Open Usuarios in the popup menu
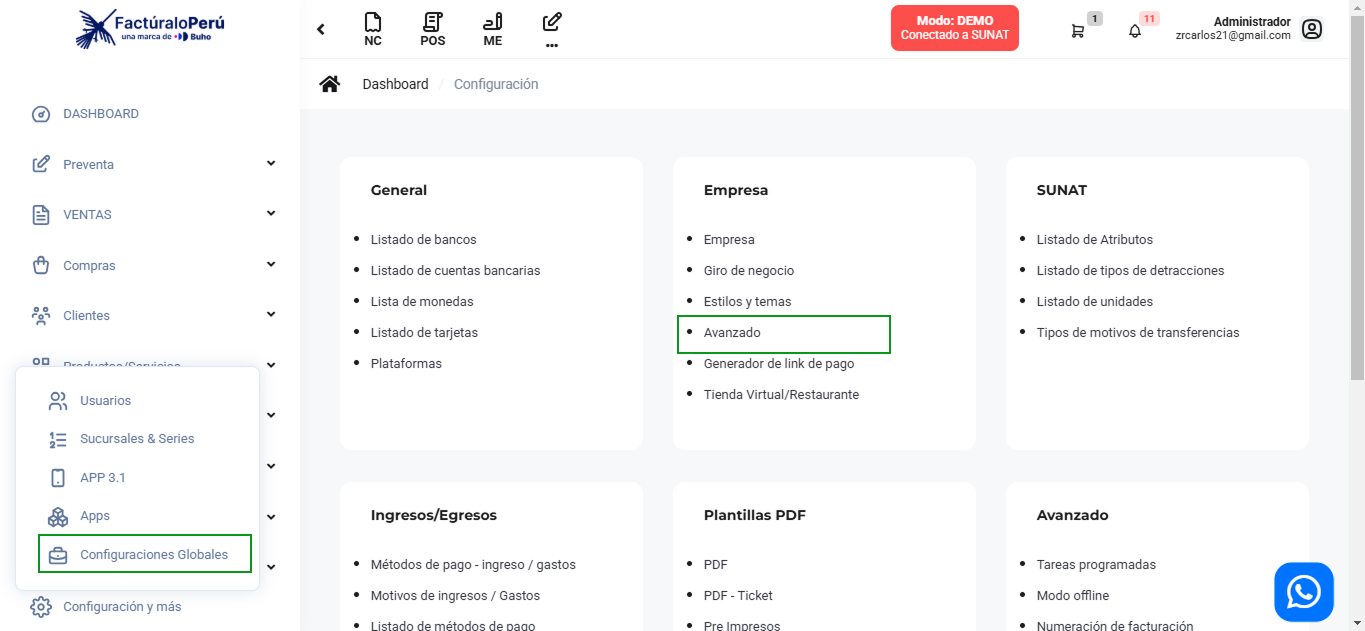Image resolution: width=1365 pixels, height=631 pixels. click(x=105, y=400)
